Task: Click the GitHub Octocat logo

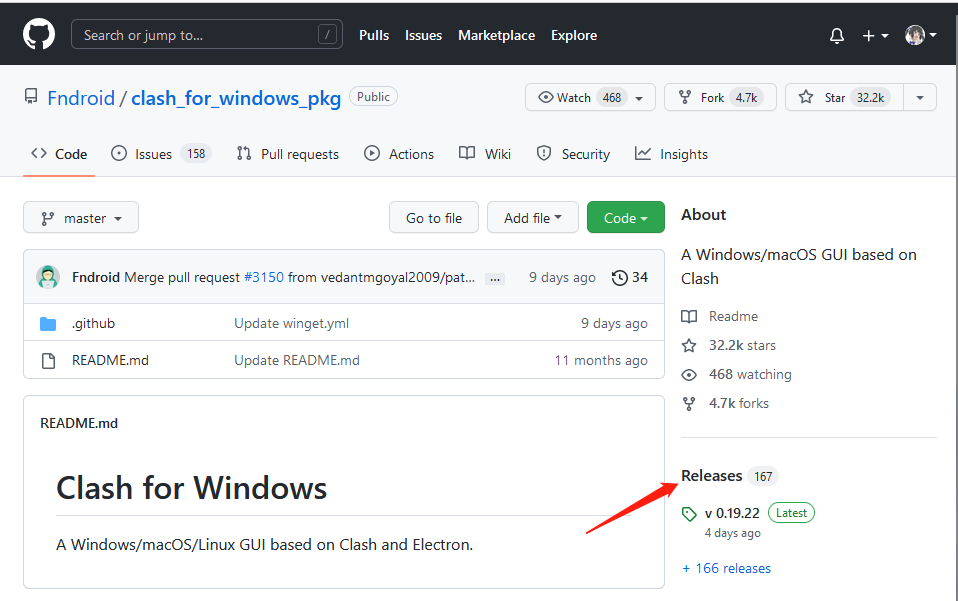Action: click(x=38, y=35)
